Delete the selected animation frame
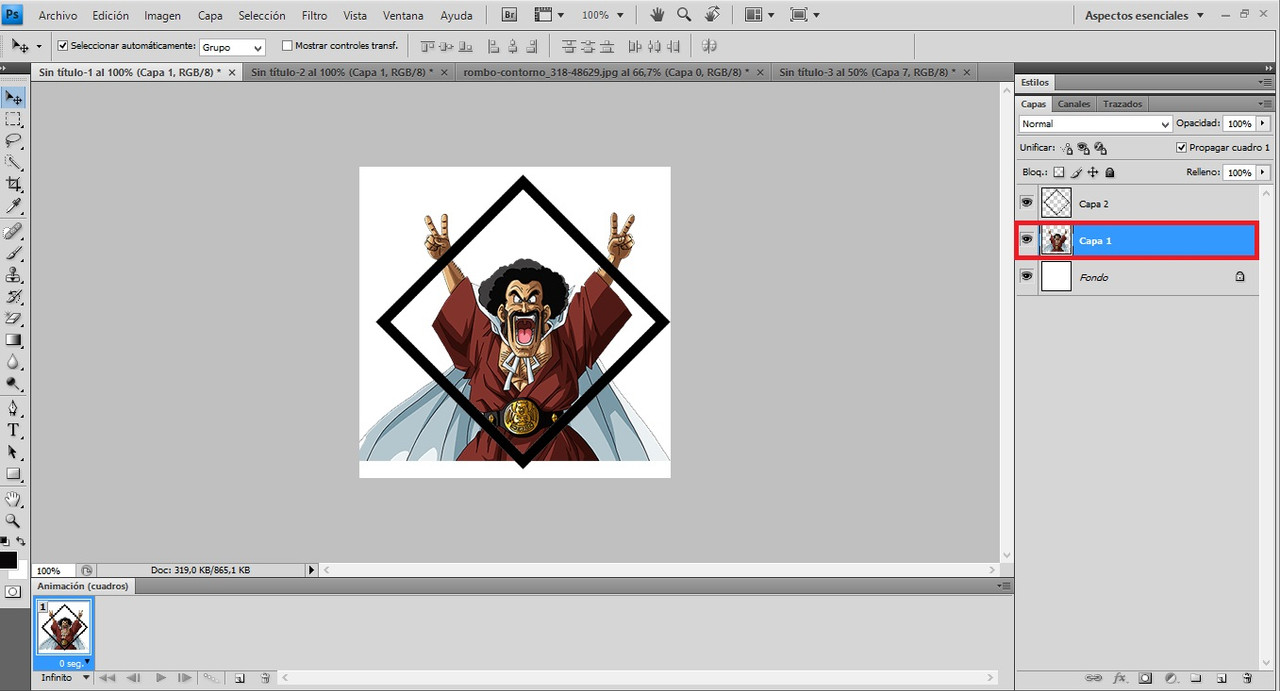The height and width of the screenshot is (691, 1280). tap(265, 678)
